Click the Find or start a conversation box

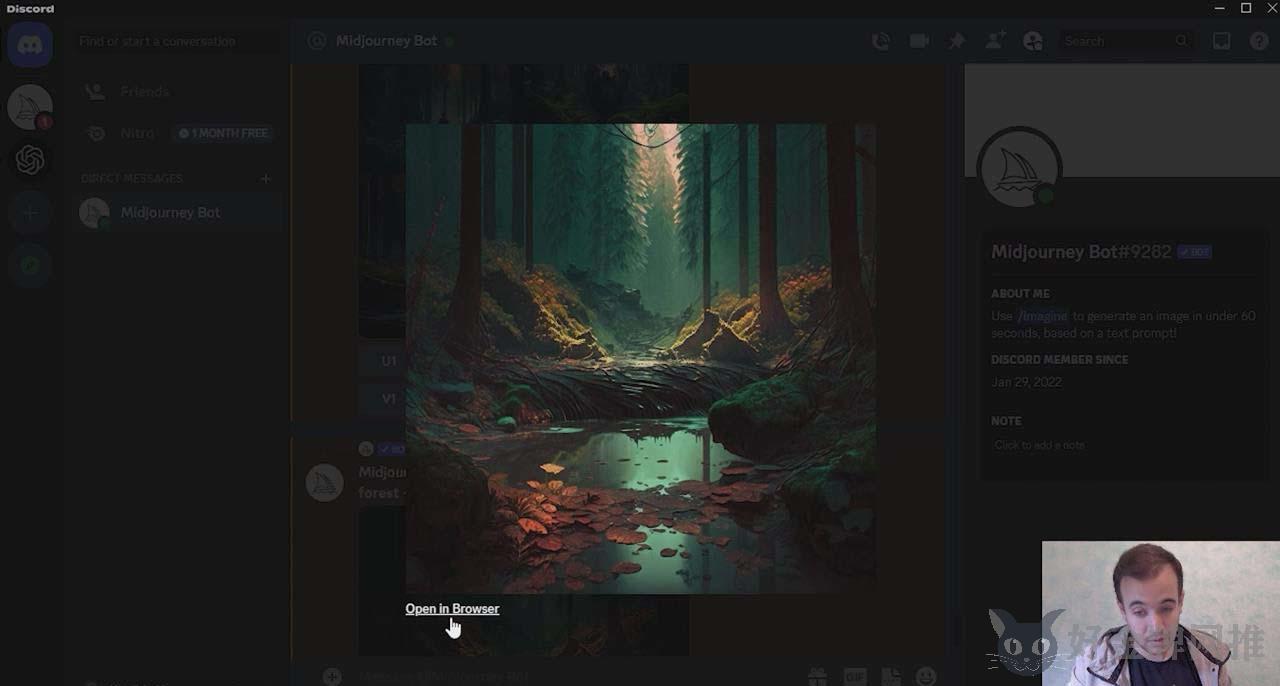[175, 41]
